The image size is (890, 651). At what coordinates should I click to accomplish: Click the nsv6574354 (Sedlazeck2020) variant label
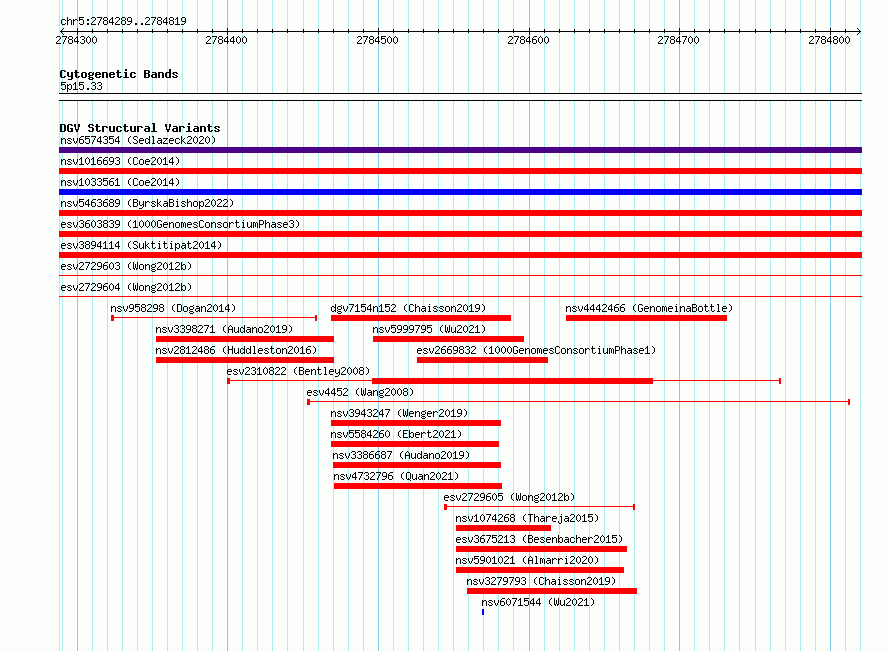pos(138,140)
